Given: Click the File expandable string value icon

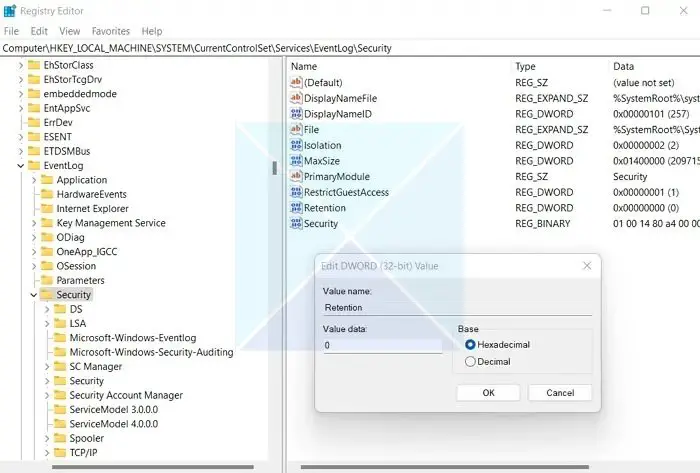Looking at the screenshot, I should click(x=296, y=129).
